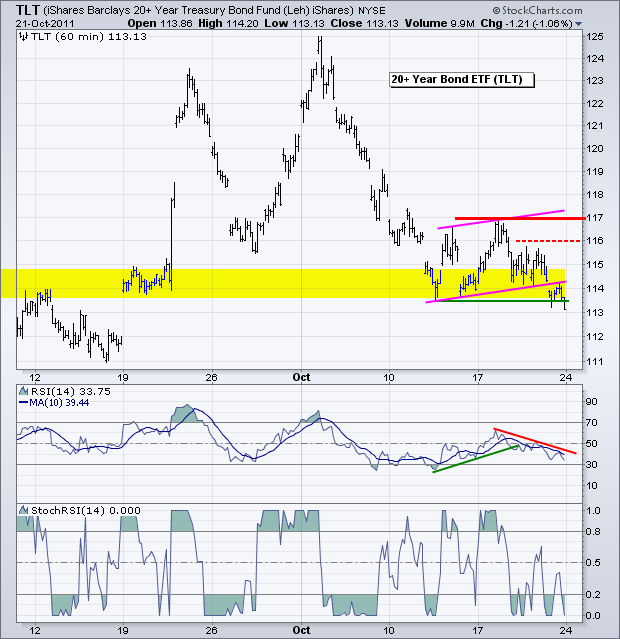
Task: Click the StochRSI(14) legend icon
Action: (x=24, y=510)
